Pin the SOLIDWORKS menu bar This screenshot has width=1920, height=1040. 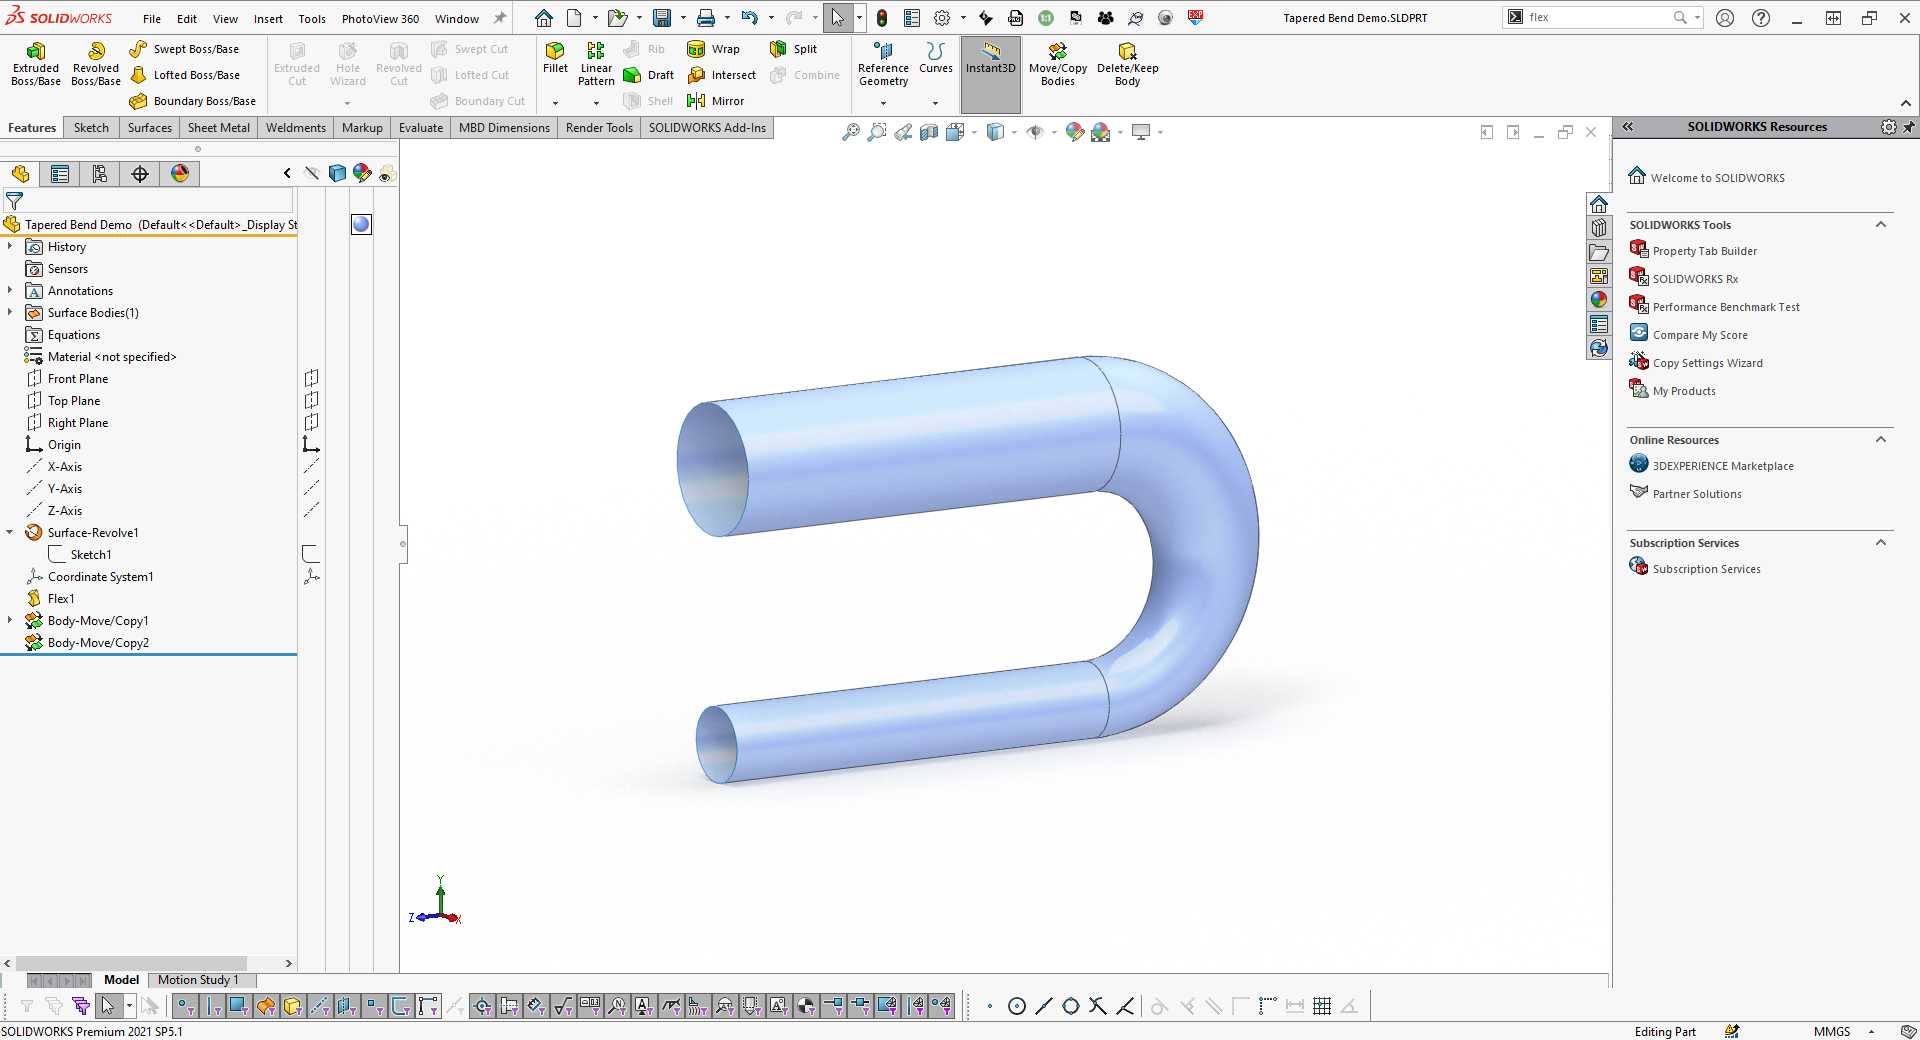click(500, 18)
